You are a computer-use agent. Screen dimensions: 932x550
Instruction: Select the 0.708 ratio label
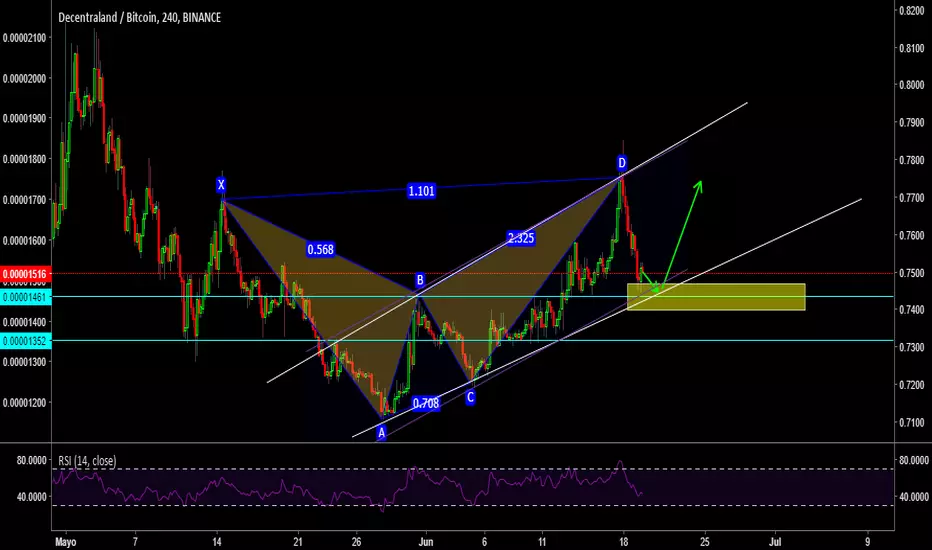pos(426,404)
